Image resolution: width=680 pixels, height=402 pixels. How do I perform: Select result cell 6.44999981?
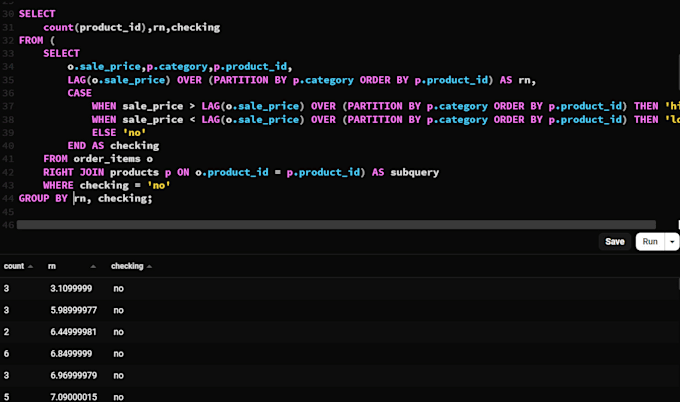(x=74, y=332)
